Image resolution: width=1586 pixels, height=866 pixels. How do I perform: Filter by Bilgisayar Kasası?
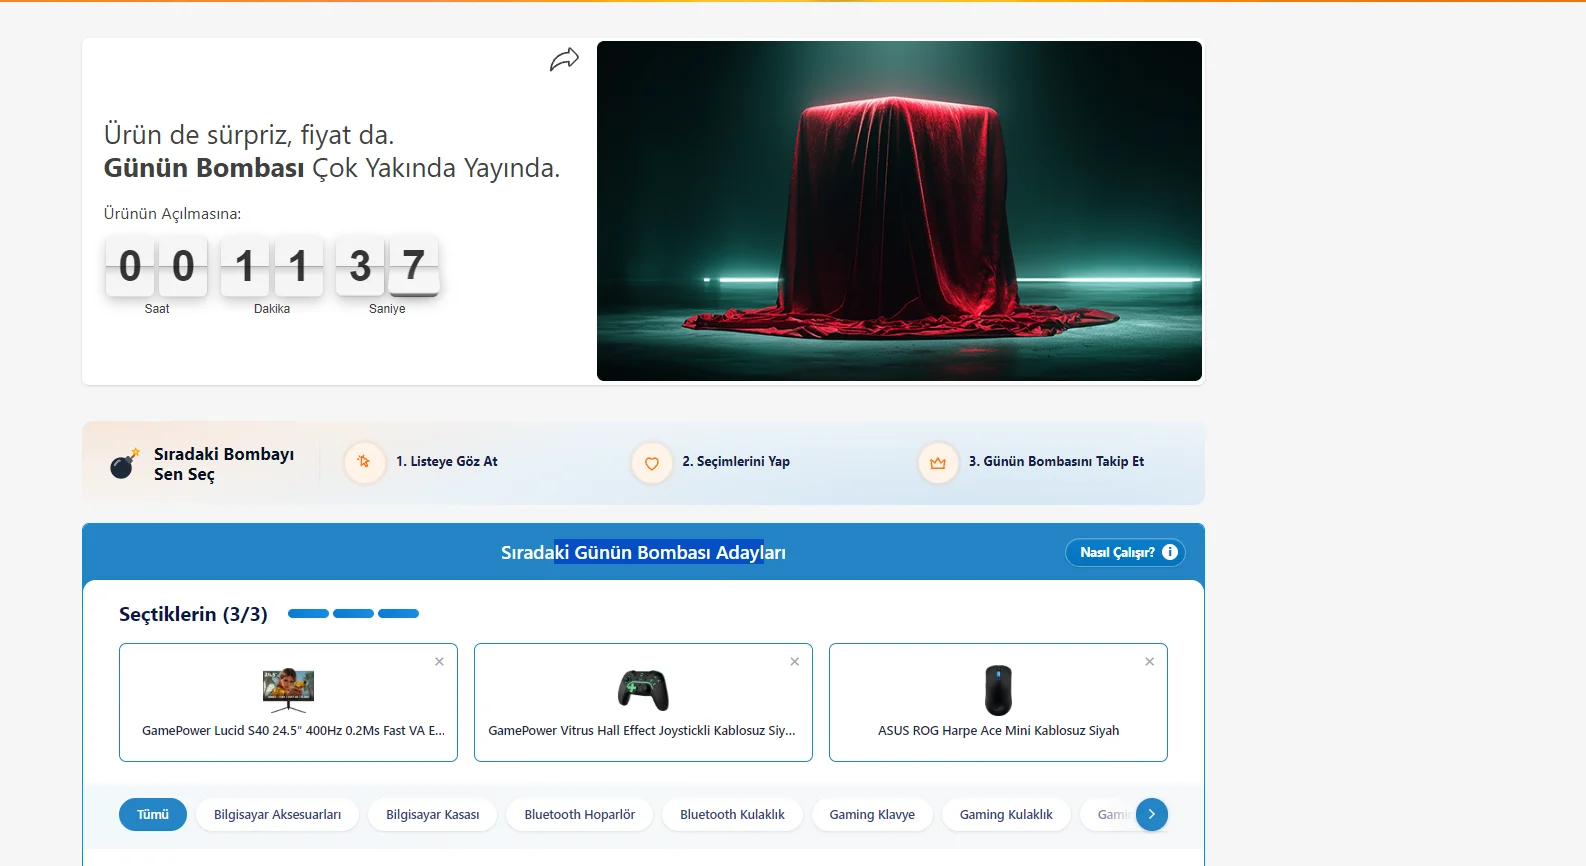click(x=433, y=815)
